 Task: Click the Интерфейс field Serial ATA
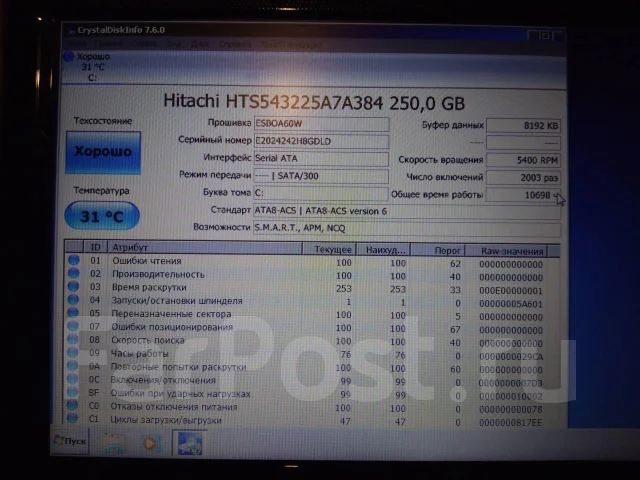[x=321, y=159]
